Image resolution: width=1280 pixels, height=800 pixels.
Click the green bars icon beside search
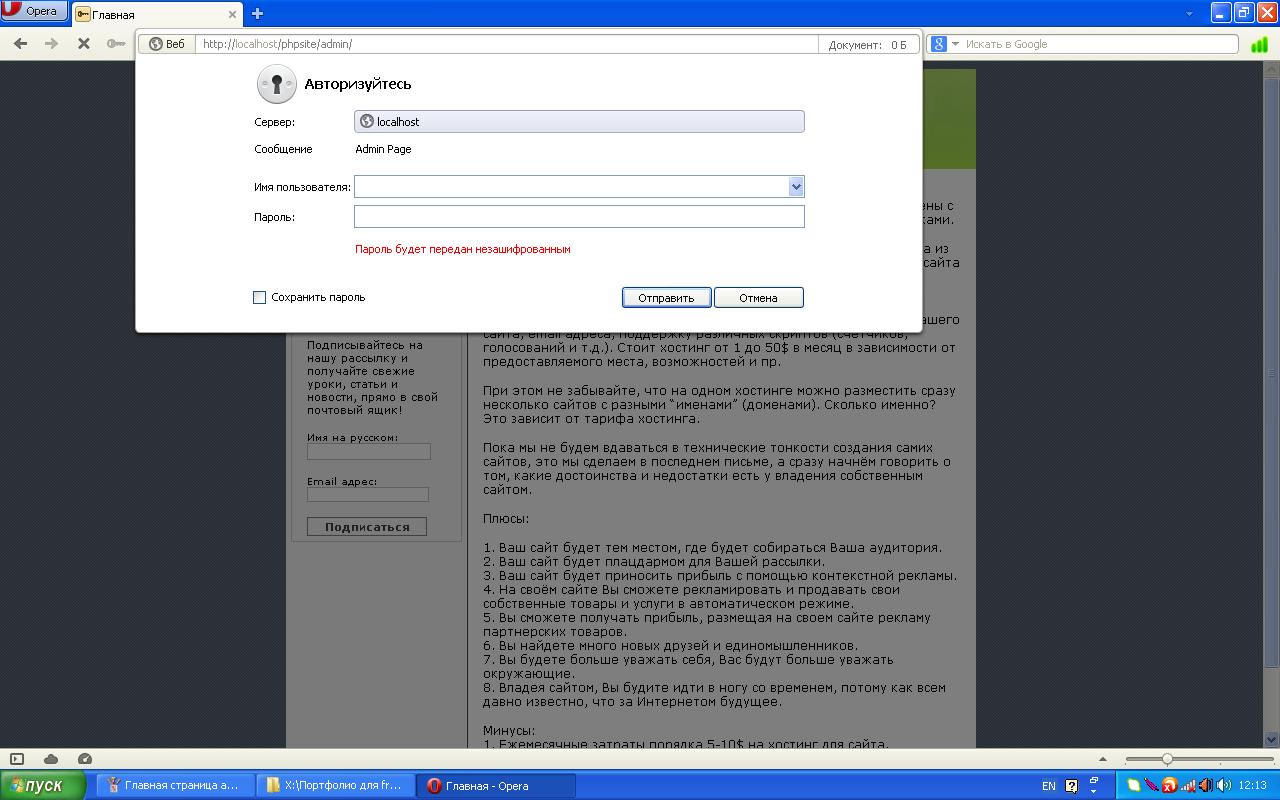[x=1259, y=44]
